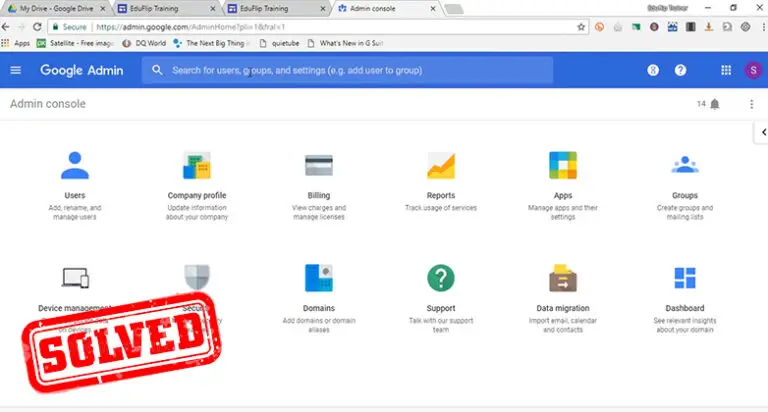Click the Domains label text
The height and width of the screenshot is (412, 768).
[x=319, y=308]
